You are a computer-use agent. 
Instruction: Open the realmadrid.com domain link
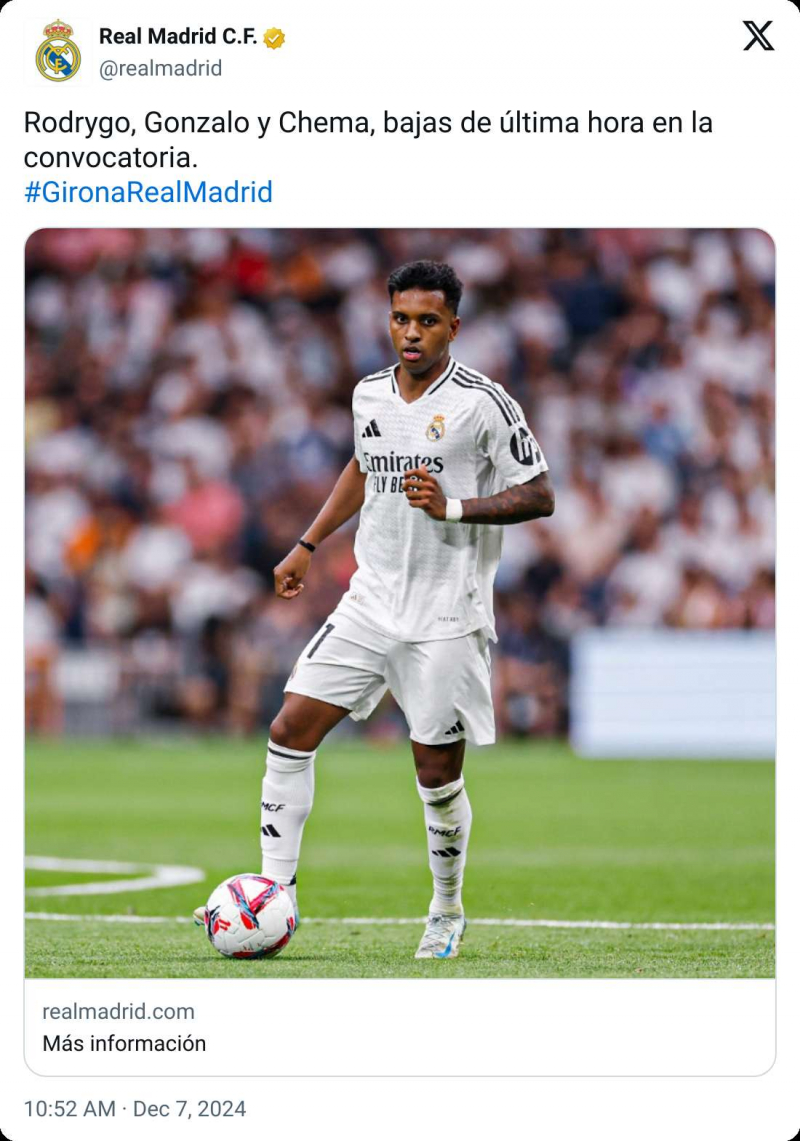119,1011
